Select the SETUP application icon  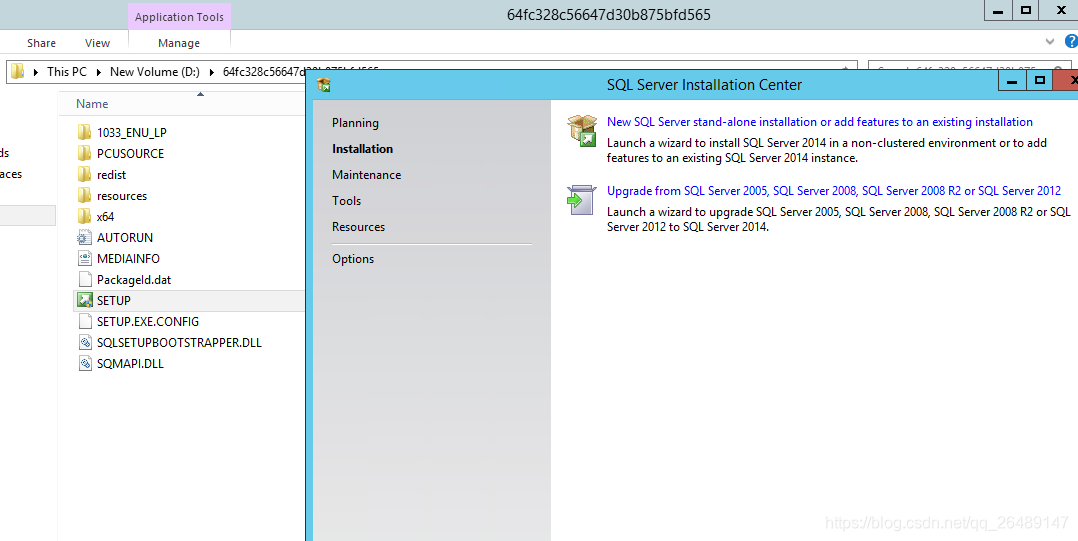(85, 300)
